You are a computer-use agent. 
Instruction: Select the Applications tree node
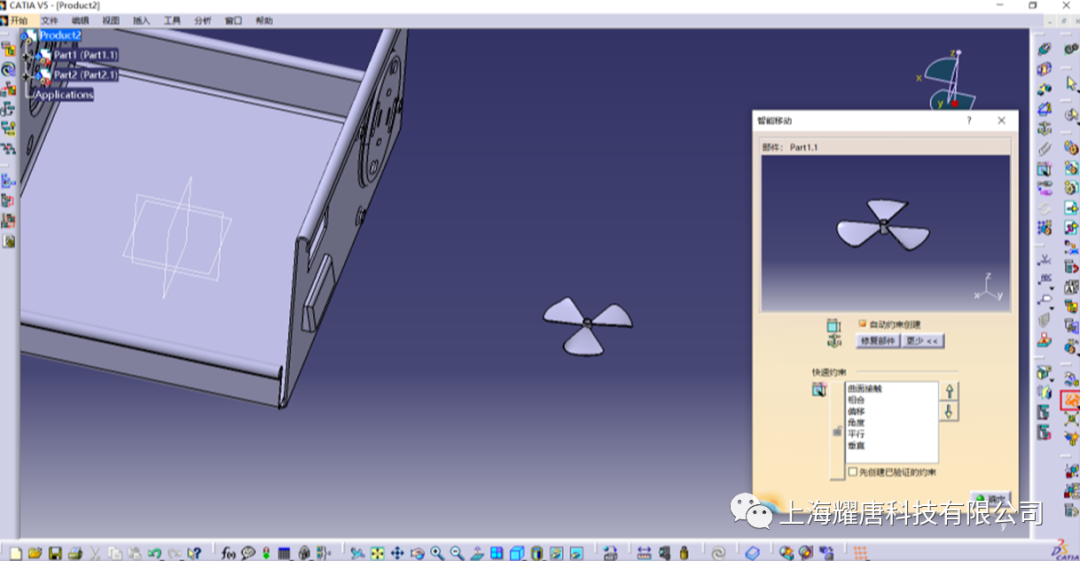tap(64, 94)
